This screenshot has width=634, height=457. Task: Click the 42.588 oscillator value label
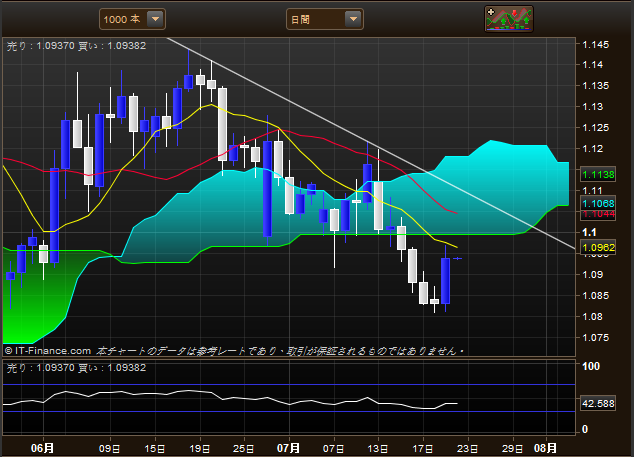598,403
